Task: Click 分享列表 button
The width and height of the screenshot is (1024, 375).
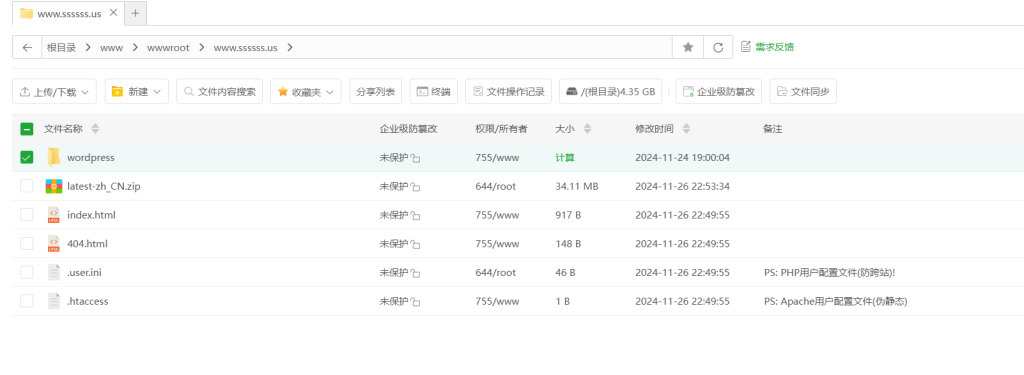Action: click(x=376, y=91)
